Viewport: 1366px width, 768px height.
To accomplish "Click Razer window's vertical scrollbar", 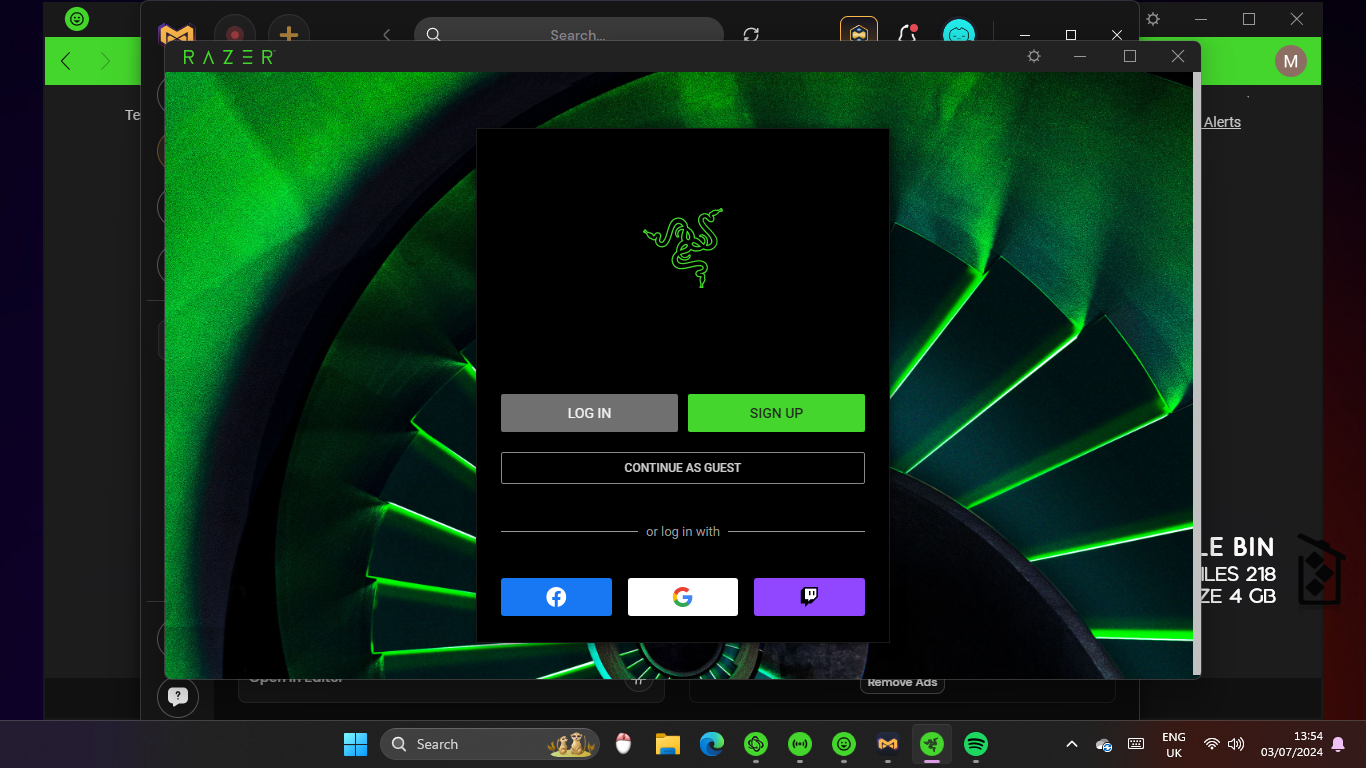I will click(1197, 372).
